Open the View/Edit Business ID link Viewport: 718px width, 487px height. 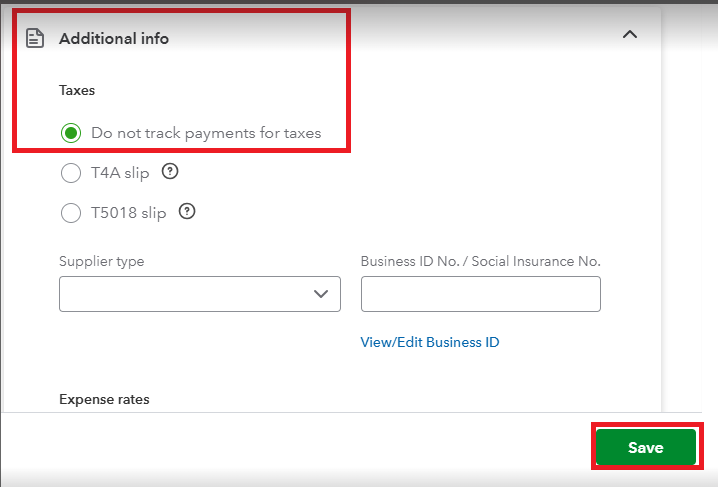click(x=430, y=342)
